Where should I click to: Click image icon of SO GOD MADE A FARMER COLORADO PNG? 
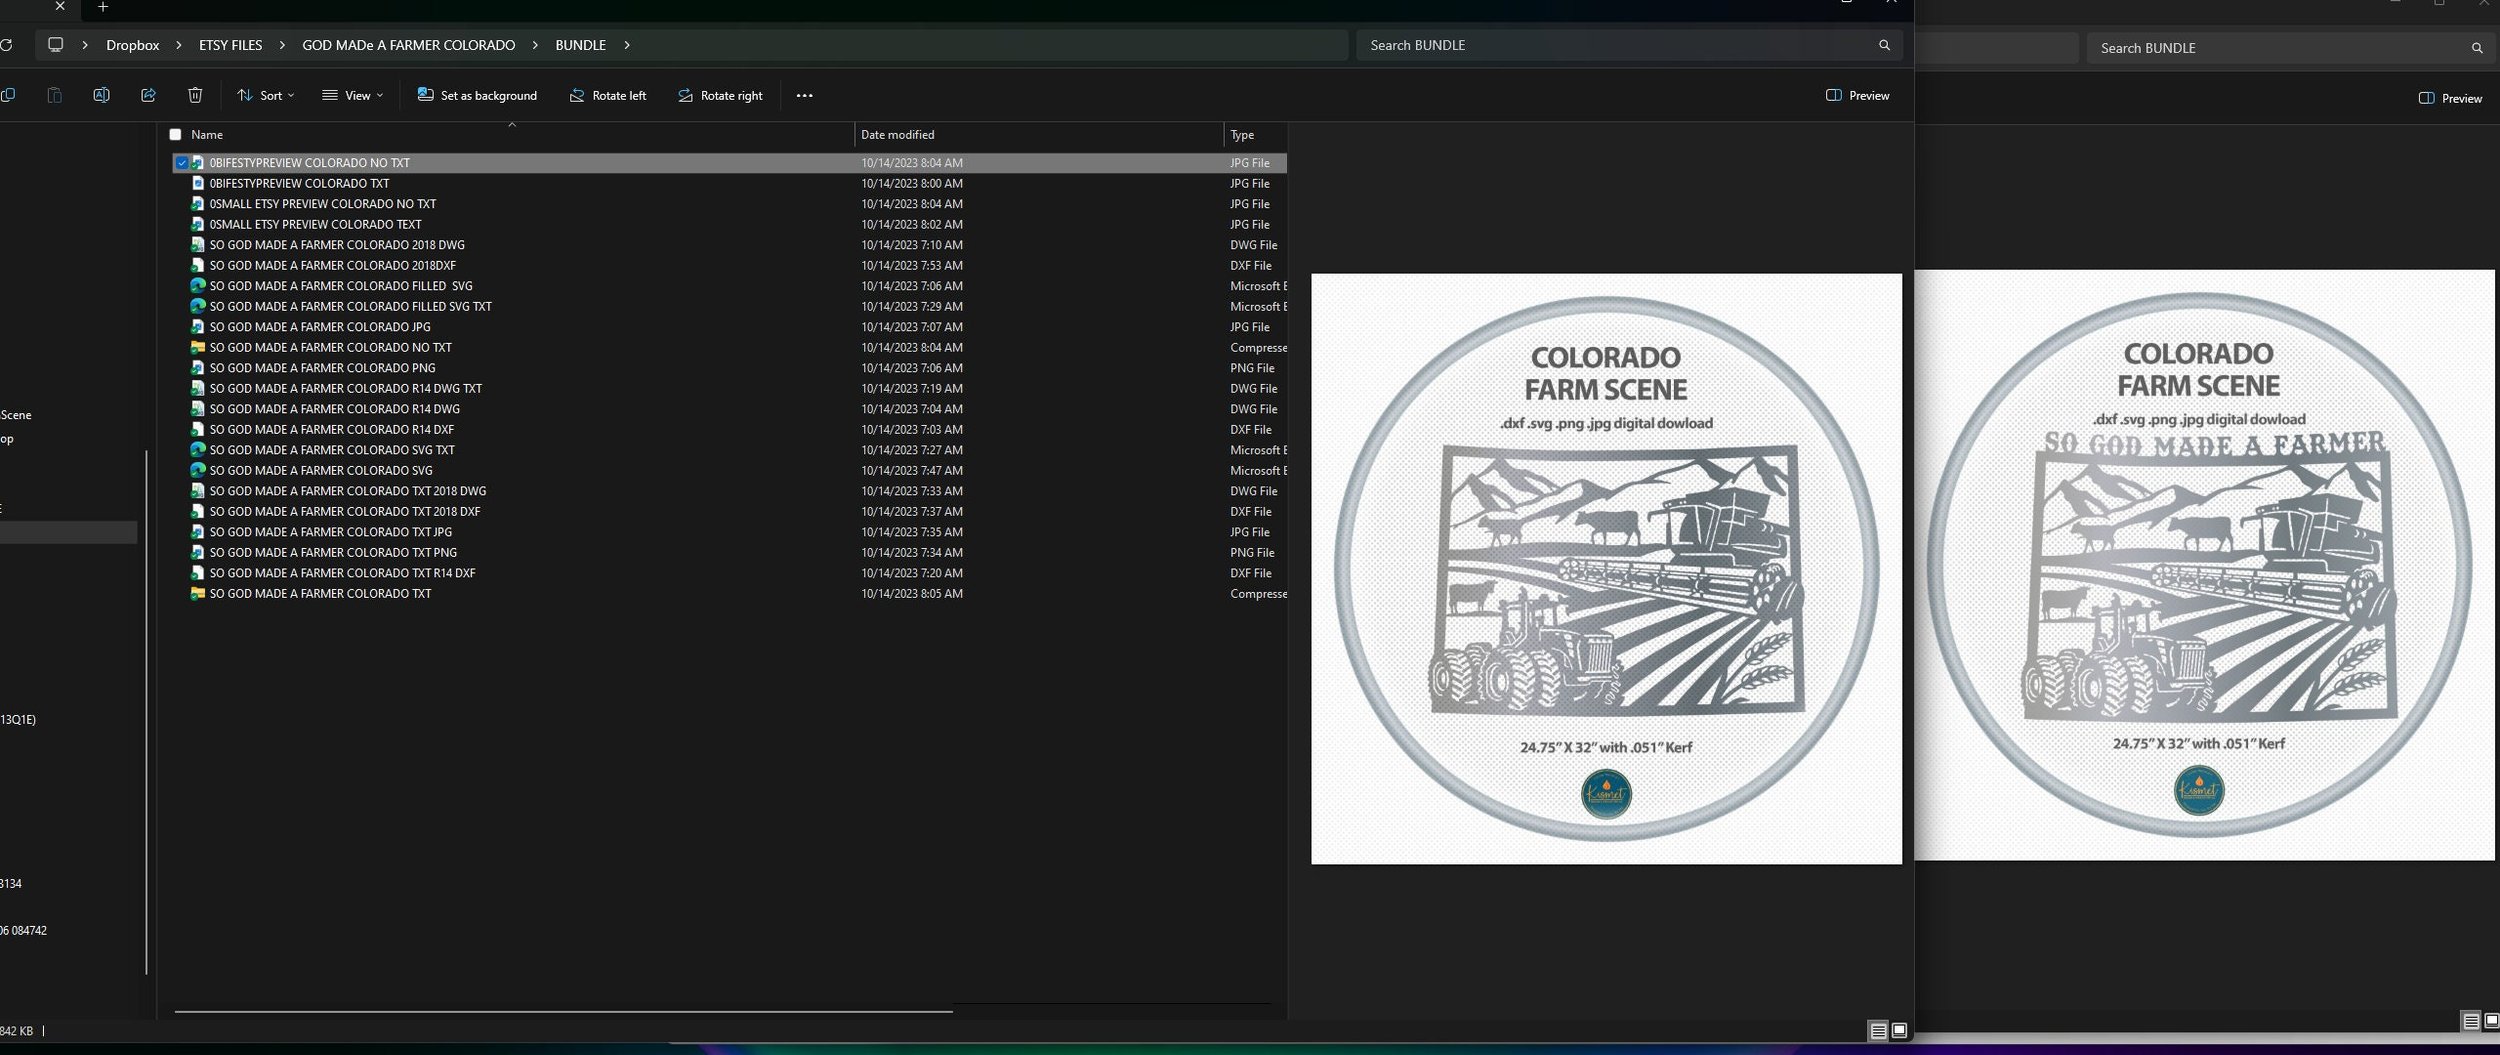click(x=198, y=368)
